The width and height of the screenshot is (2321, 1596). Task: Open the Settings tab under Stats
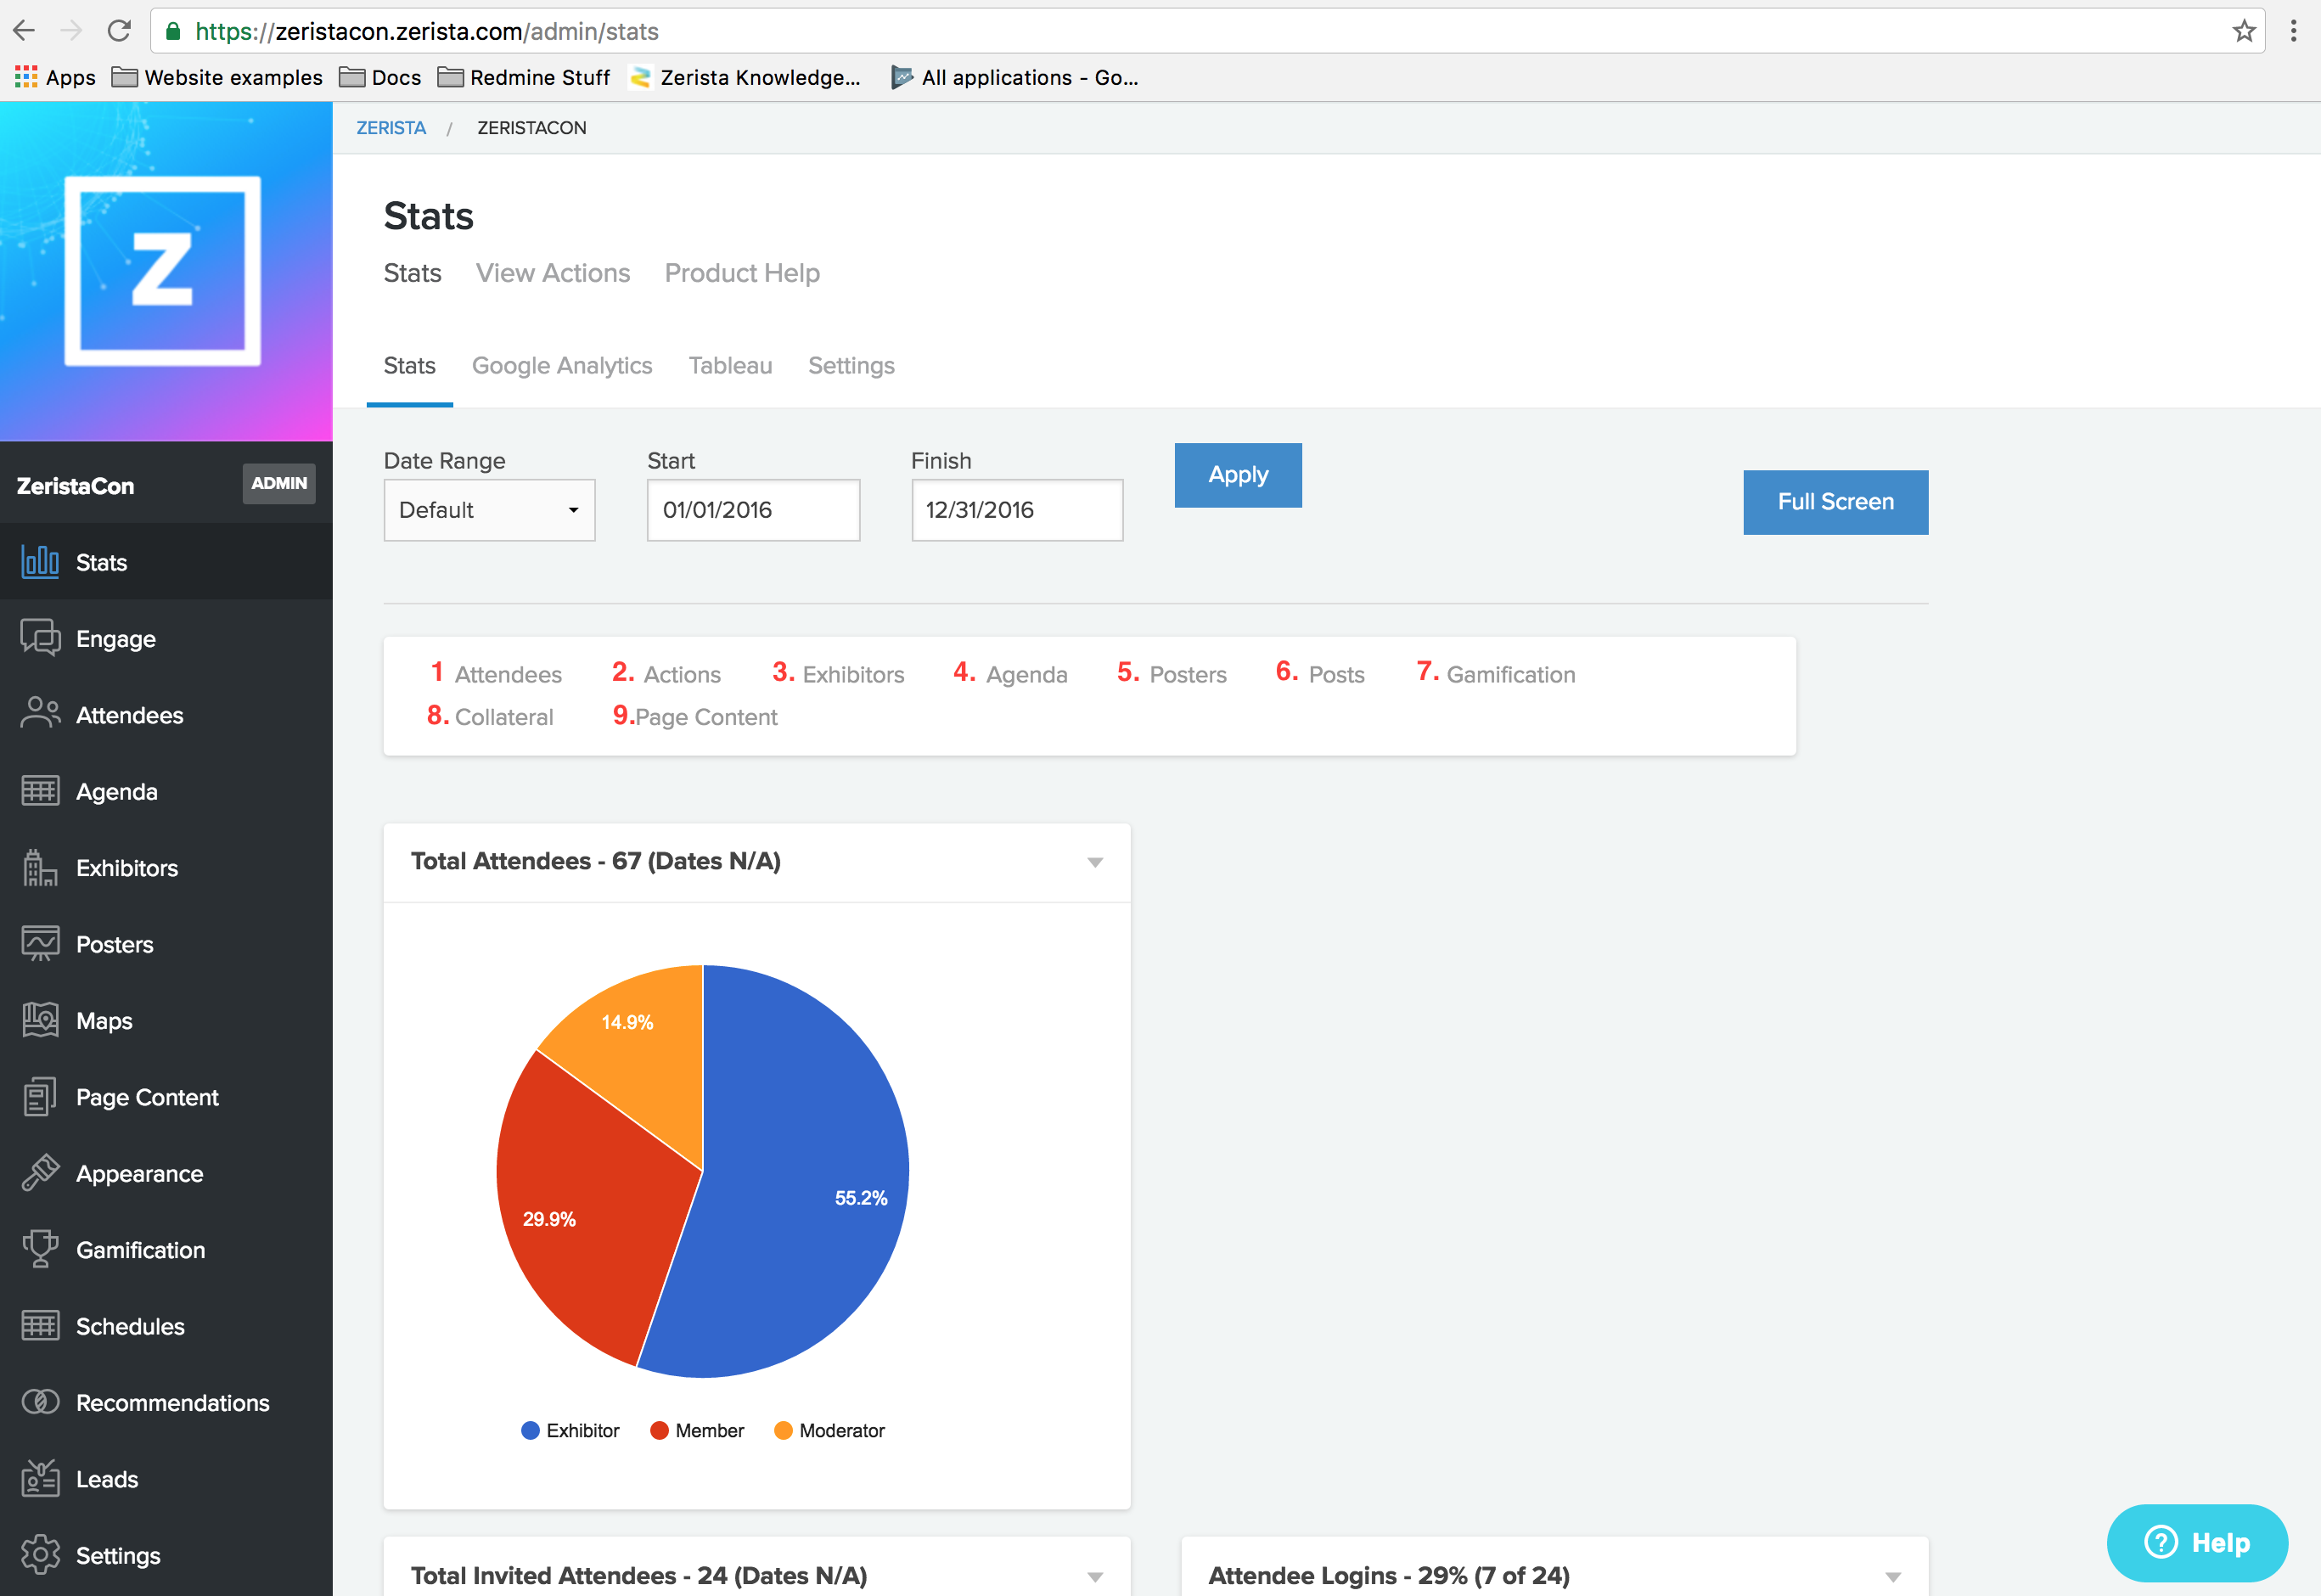pos(851,366)
